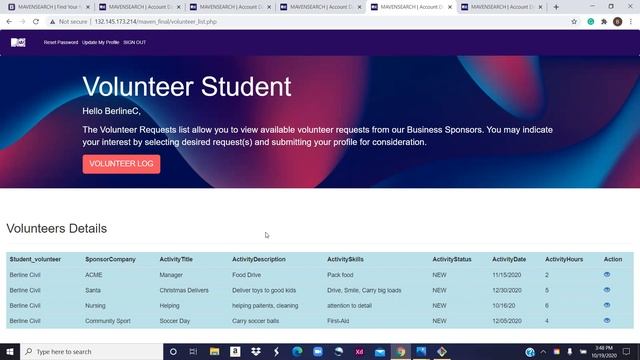
Task: Open the Chrome profile avatar
Action: point(618,22)
